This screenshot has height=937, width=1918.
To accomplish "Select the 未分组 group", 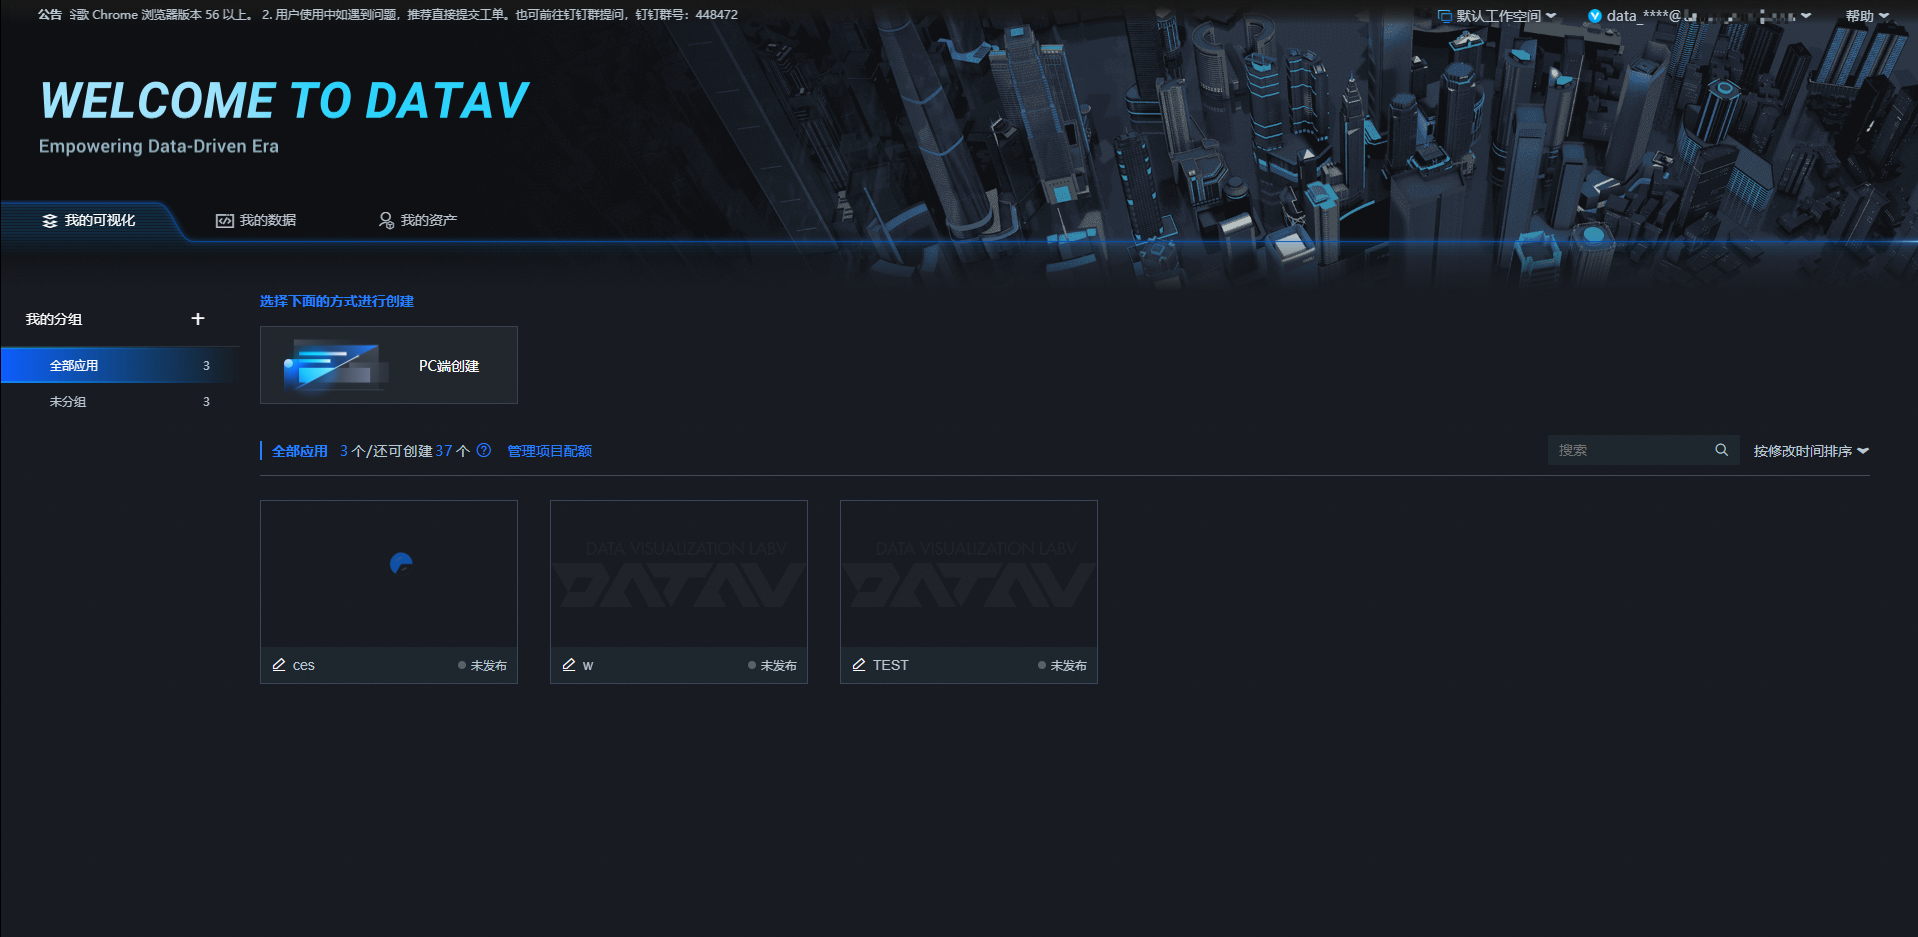I will (x=120, y=401).
